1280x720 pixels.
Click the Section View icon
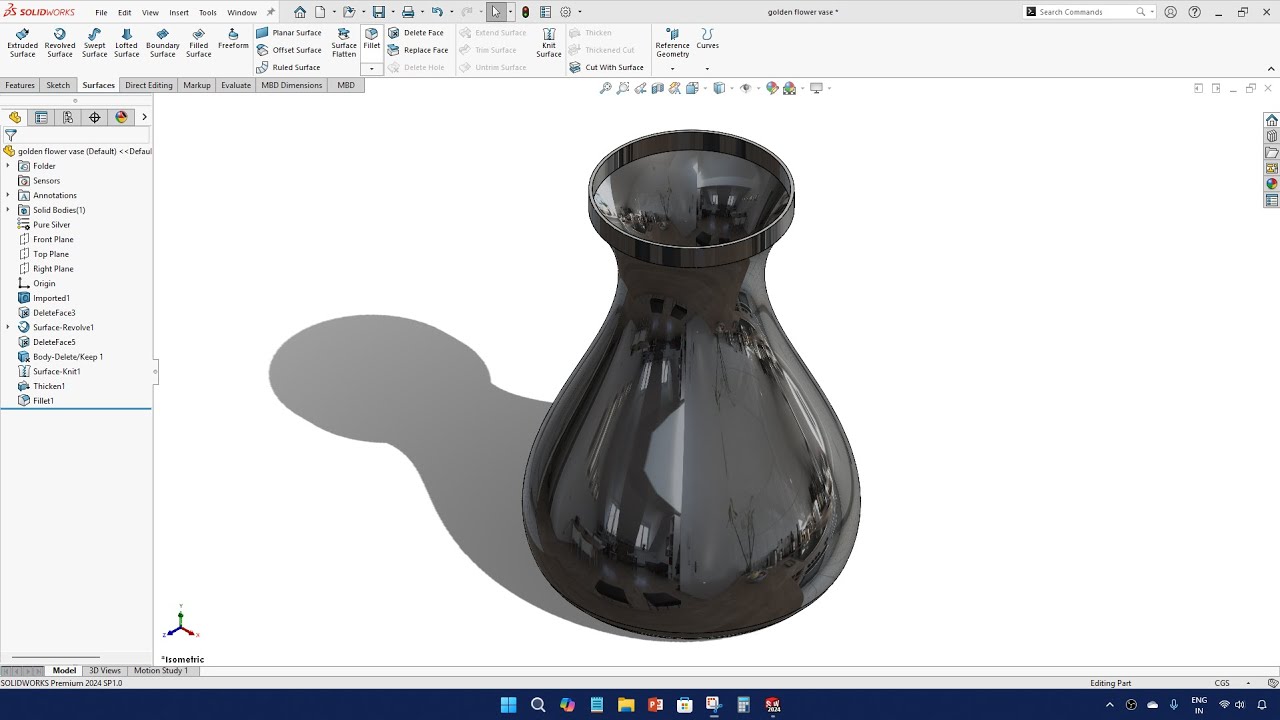tap(658, 88)
